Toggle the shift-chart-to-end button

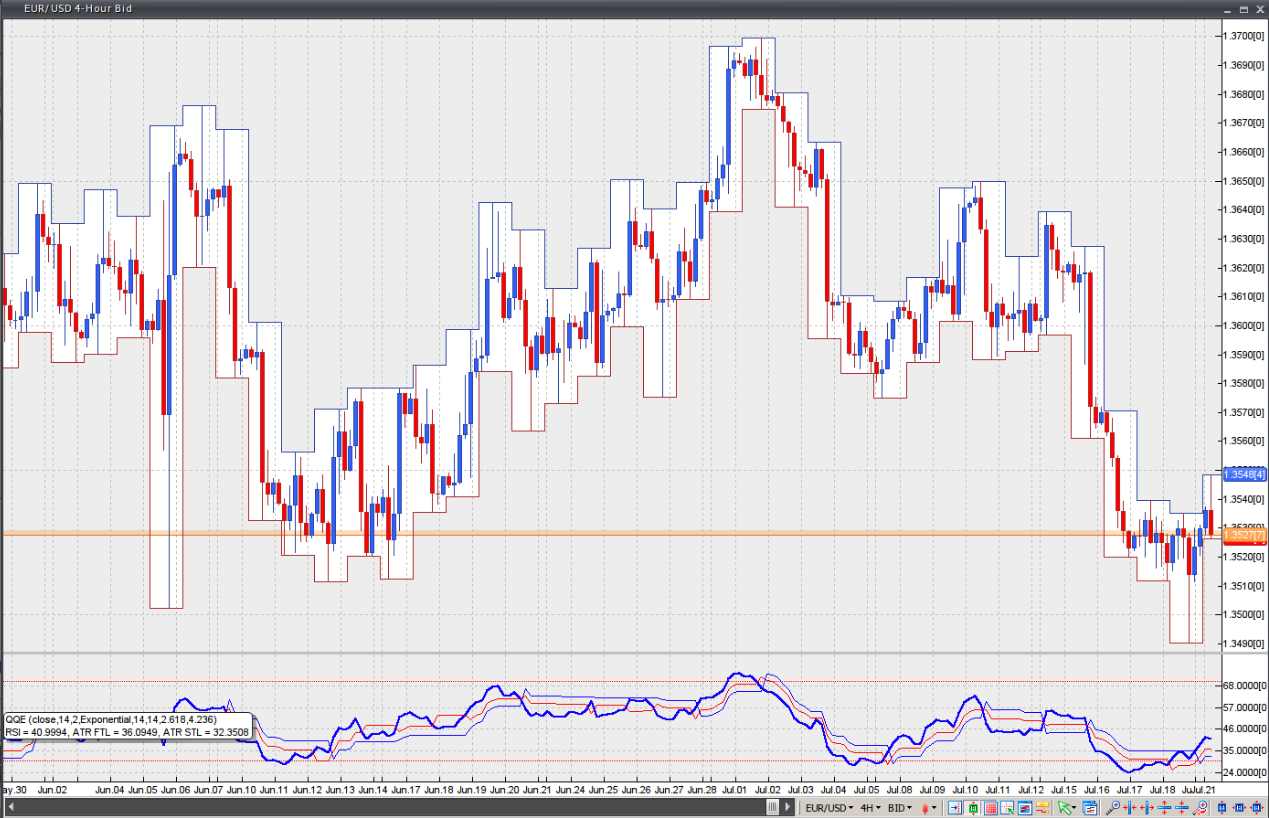click(955, 807)
